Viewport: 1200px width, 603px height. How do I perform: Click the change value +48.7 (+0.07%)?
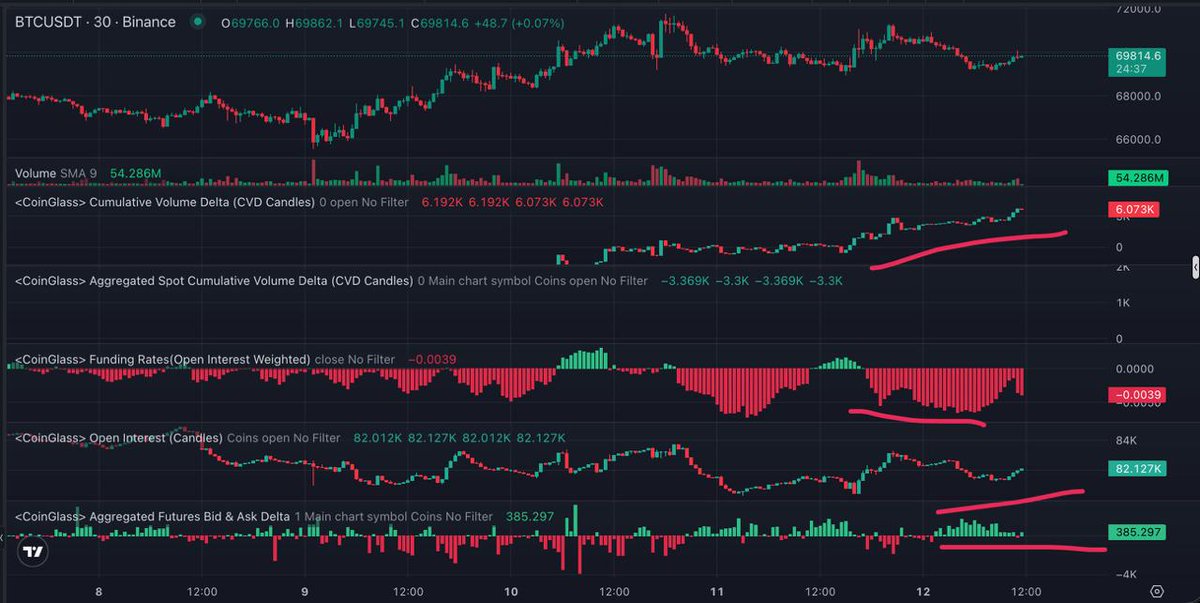coord(521,22)
